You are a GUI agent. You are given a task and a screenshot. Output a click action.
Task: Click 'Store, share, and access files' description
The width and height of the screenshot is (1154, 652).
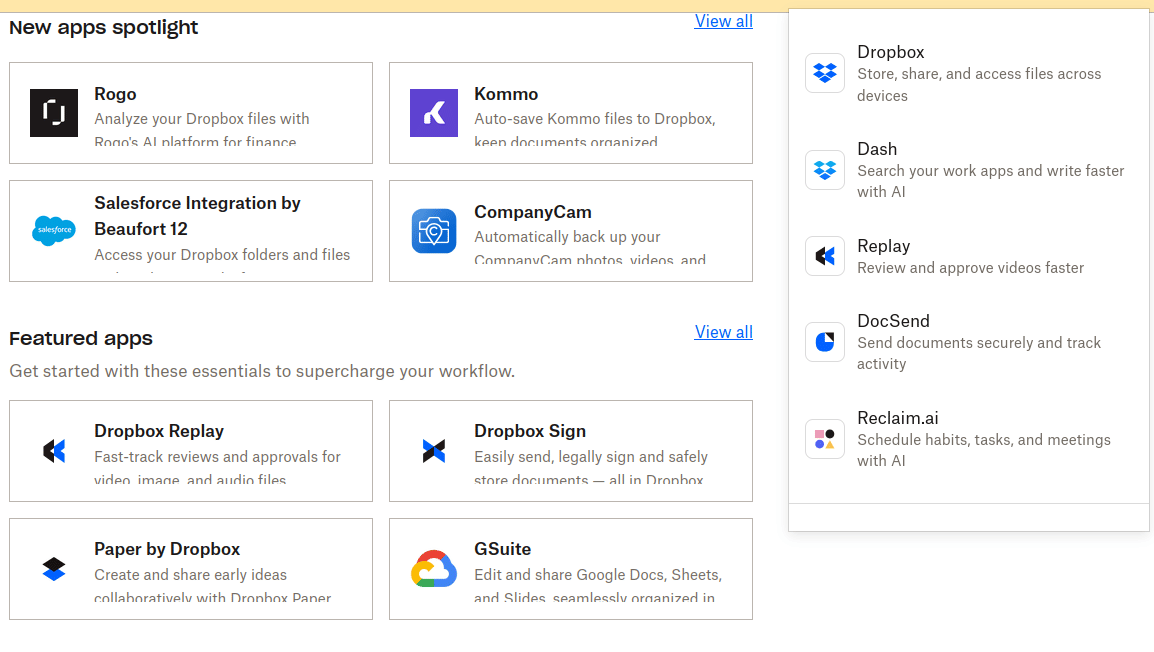979,85
